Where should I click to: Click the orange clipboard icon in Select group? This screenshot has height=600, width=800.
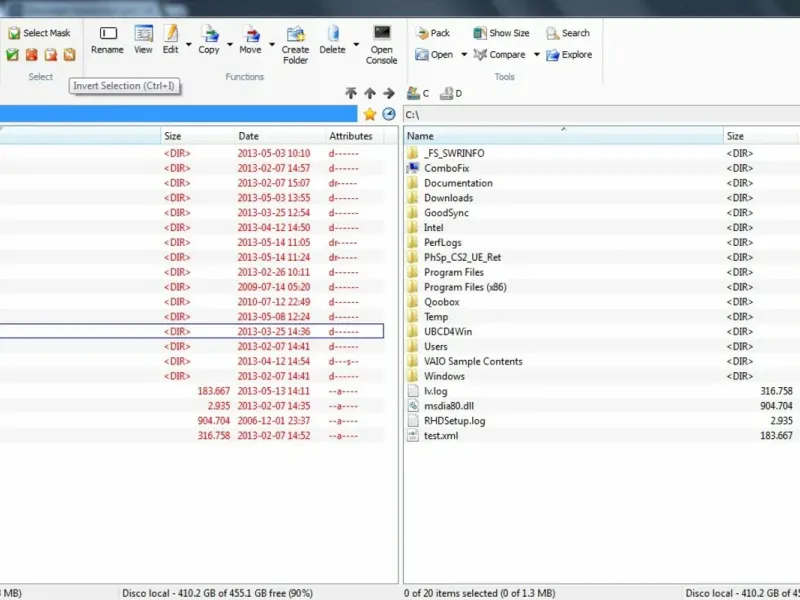point(69,55)
